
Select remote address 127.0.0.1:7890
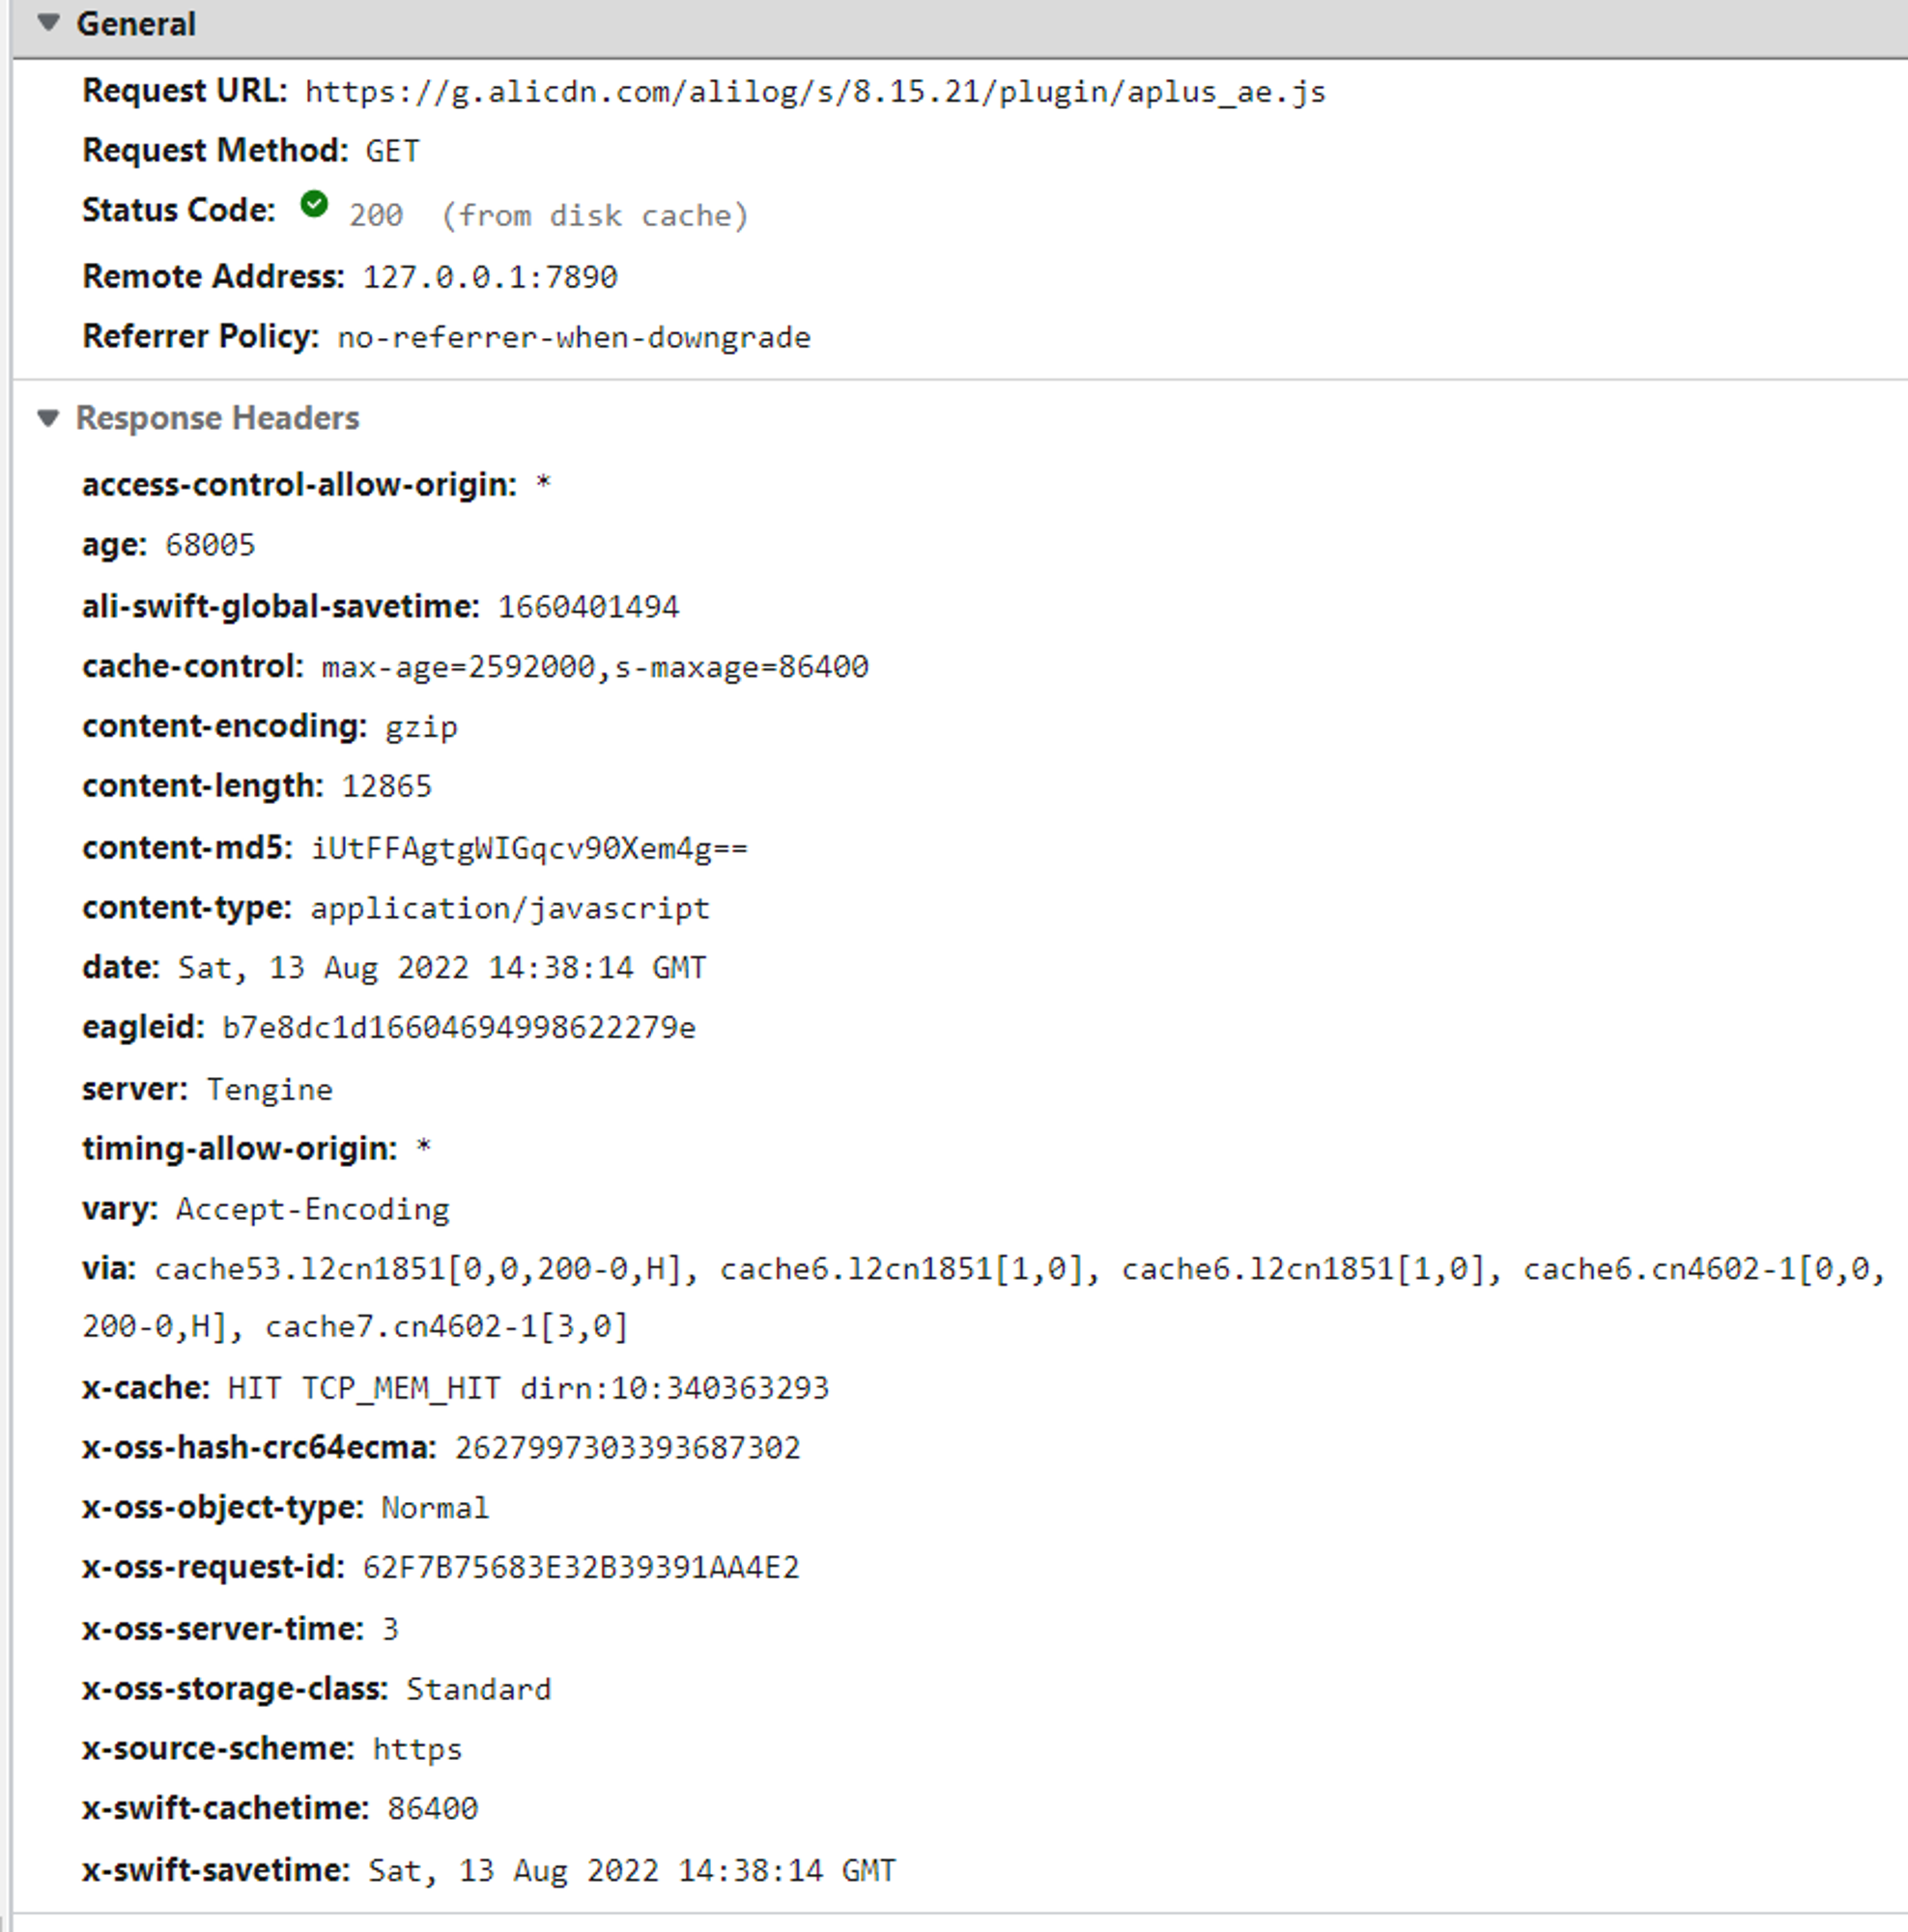pos(490,277)
